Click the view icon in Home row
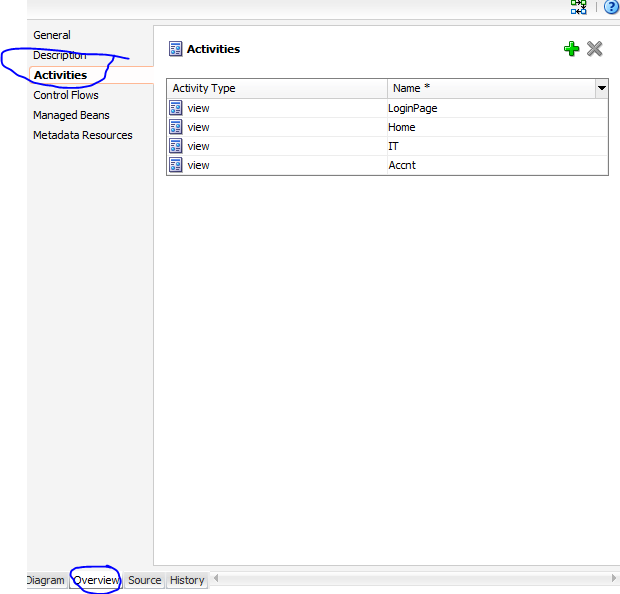This screenshot has width=620, height=594. (x=176, y=127)
